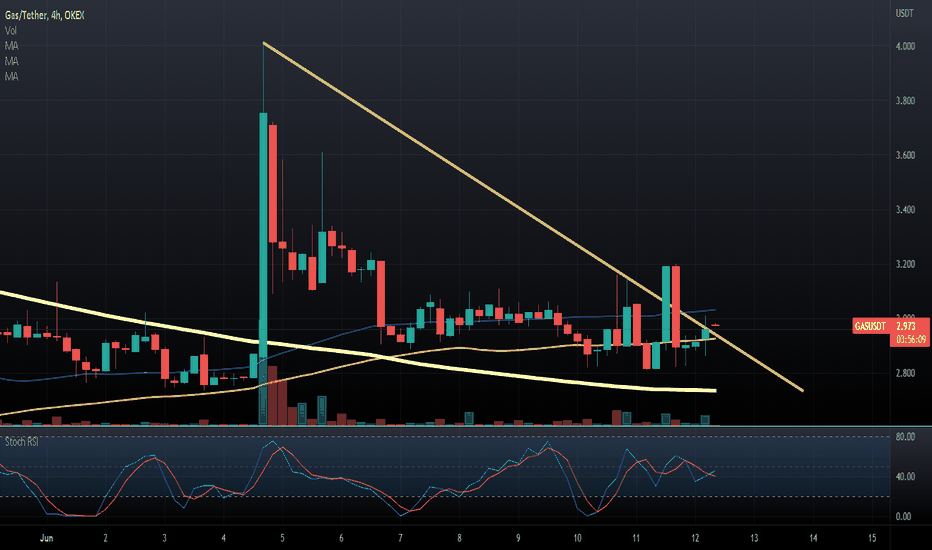Click date 15 on the time axis
Screen dimensions: 932x550
[872, 538]
